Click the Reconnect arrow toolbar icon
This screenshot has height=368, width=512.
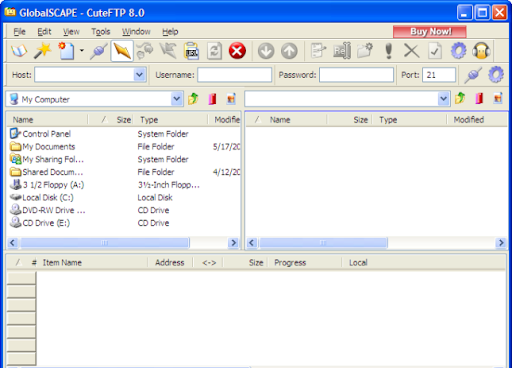tap(168, 51)
